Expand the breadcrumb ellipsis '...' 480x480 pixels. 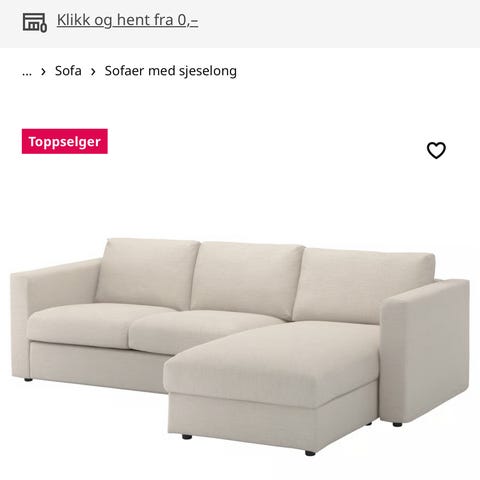27,71
